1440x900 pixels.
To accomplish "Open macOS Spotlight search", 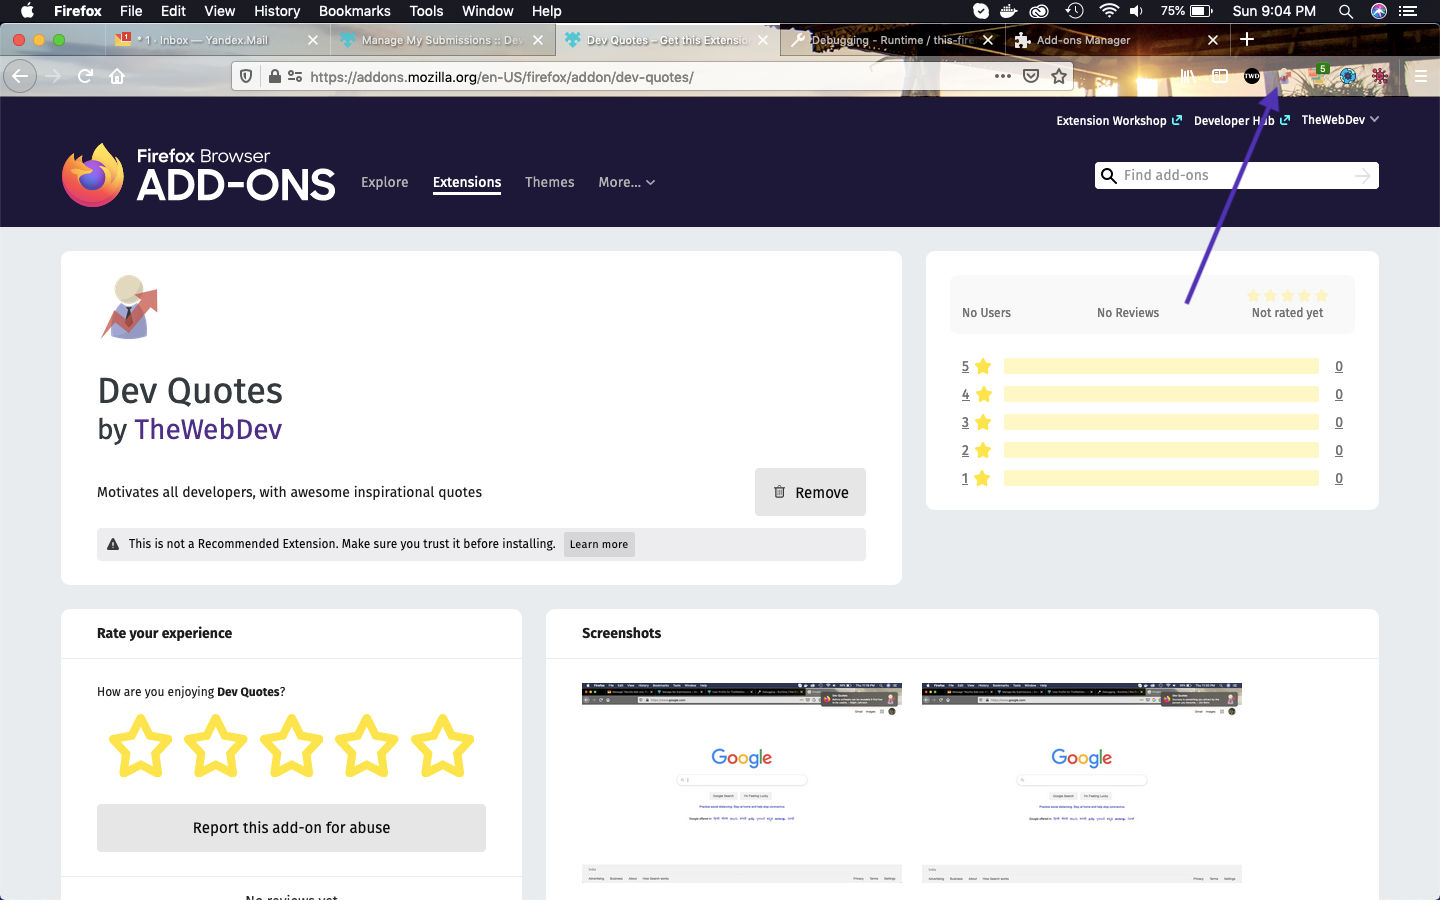I will coord(1346,11).
